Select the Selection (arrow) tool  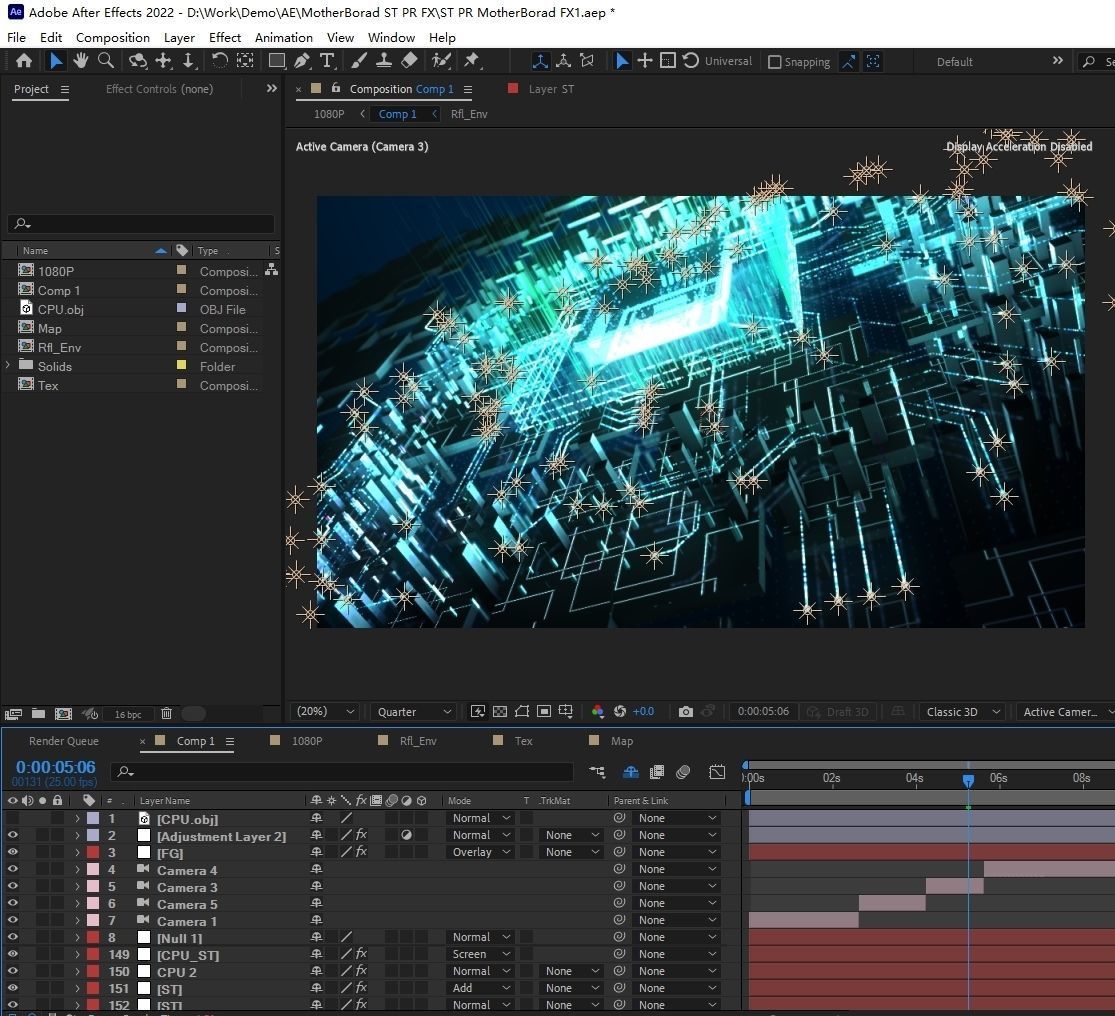click(55, 61)
